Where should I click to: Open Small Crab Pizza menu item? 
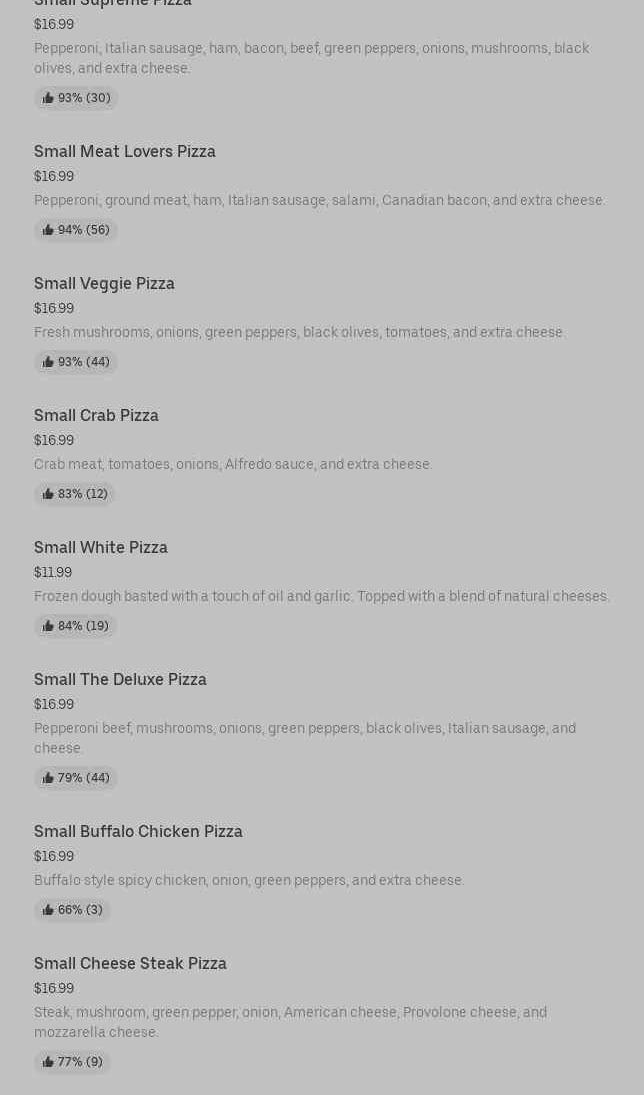pyautogui.click(x=96, y=416)
